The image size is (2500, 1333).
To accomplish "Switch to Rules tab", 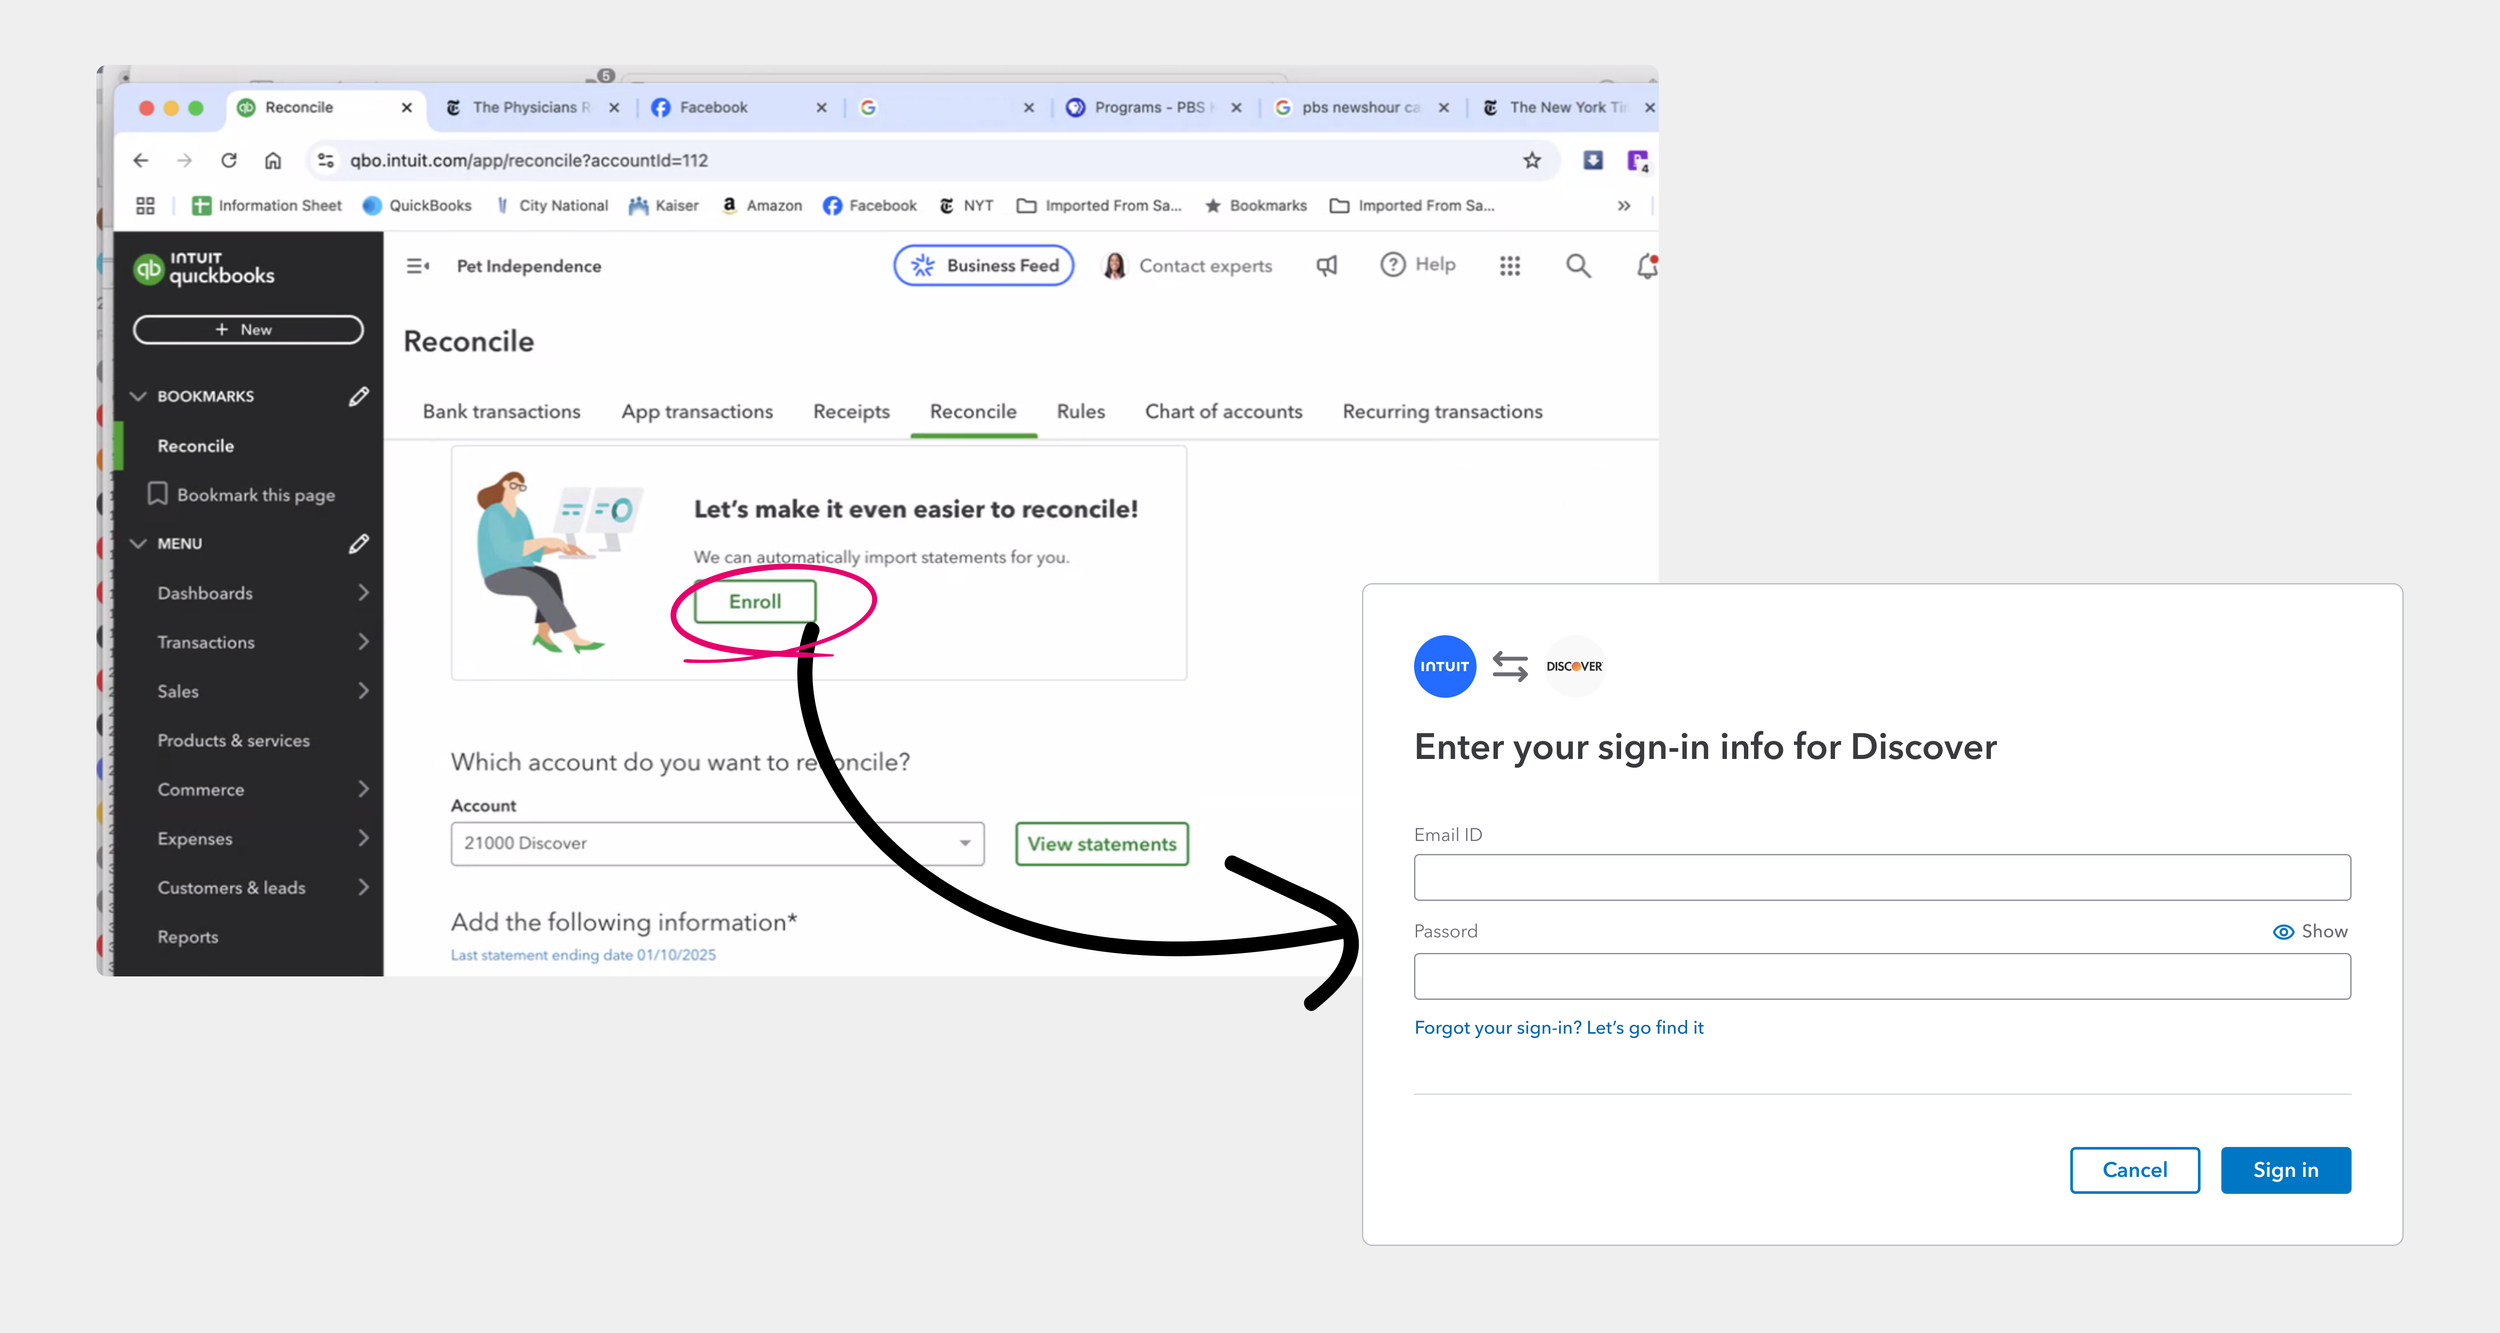I will pyautogui.click(x=1081, y=411).
